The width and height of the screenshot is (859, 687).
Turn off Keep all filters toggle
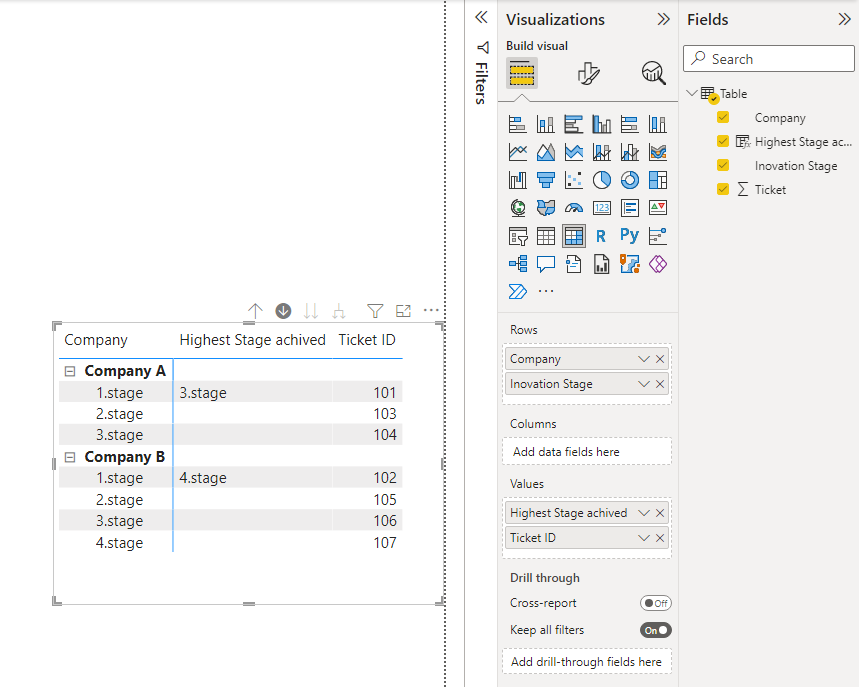656,630
